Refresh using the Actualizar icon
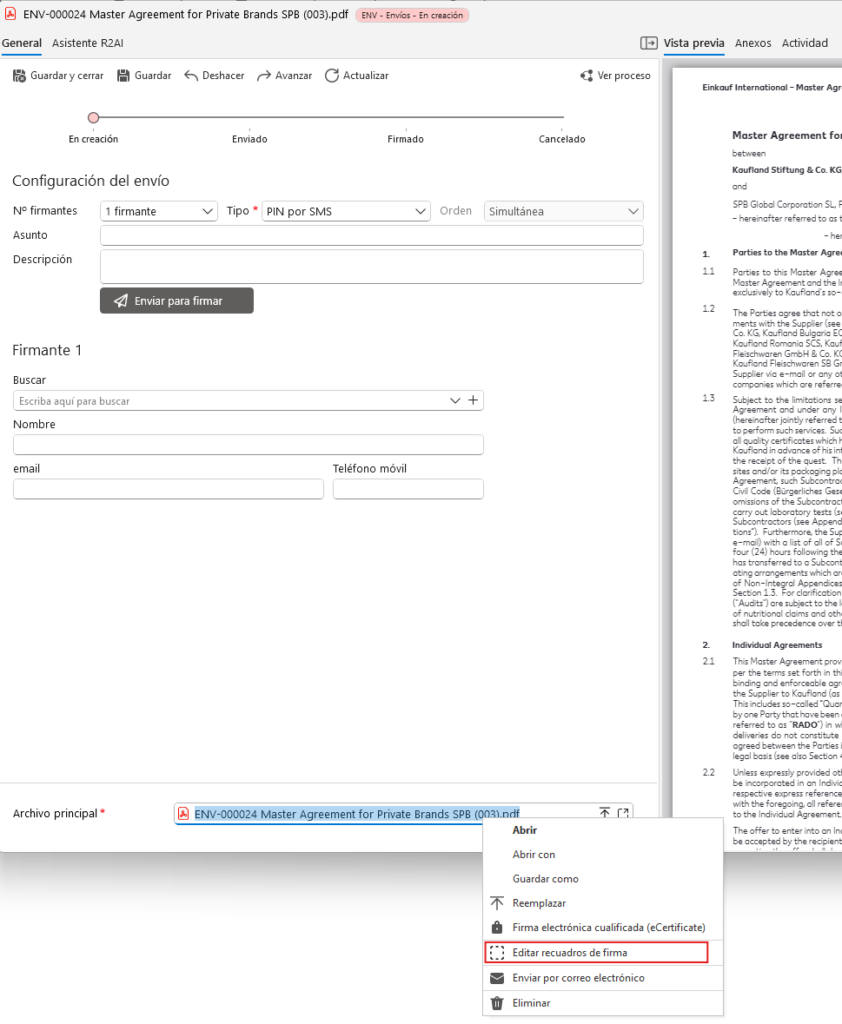 [x=332, y=76]
